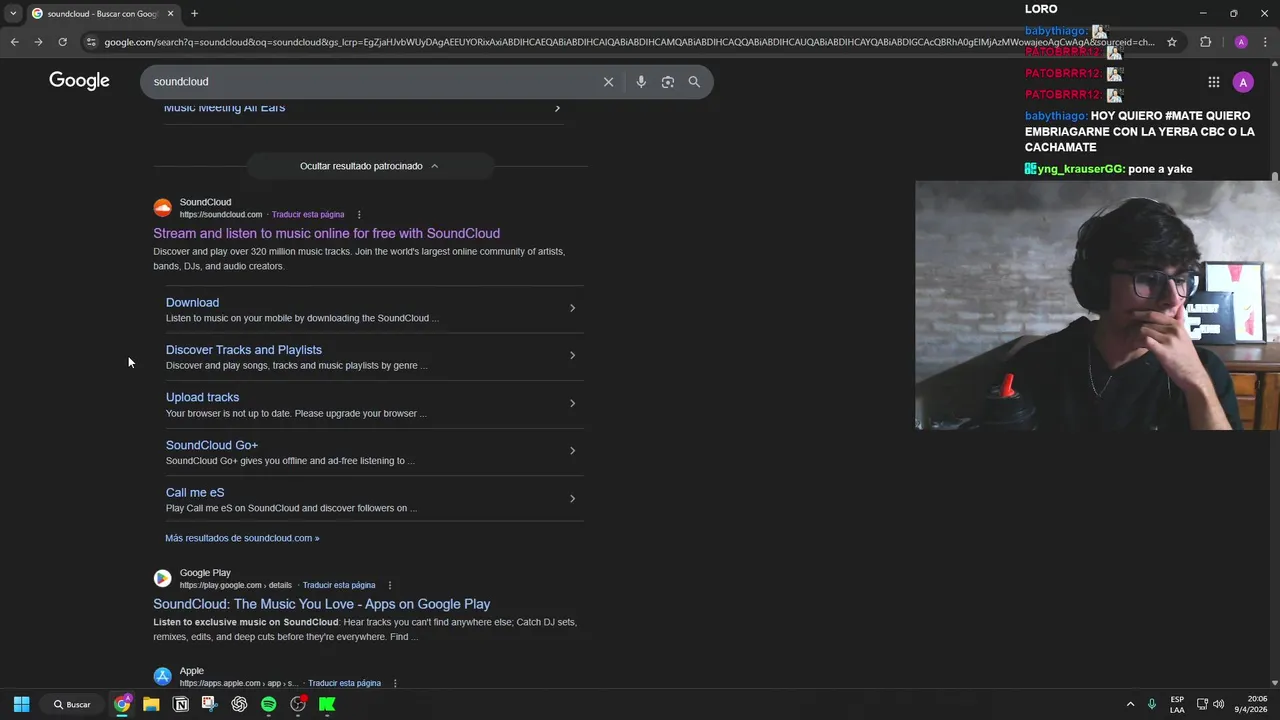
Task: Translate the SoundCloud result with Traducir esta página
Action: coord(308,215)
